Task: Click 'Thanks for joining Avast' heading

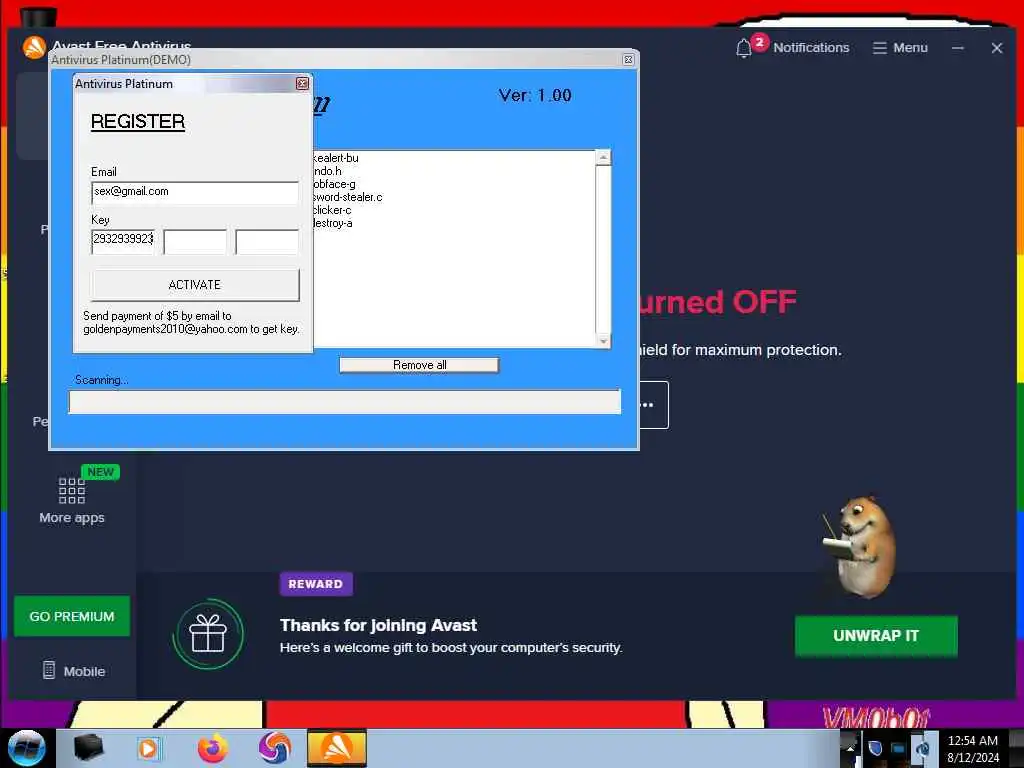Action: pos(378,626)
